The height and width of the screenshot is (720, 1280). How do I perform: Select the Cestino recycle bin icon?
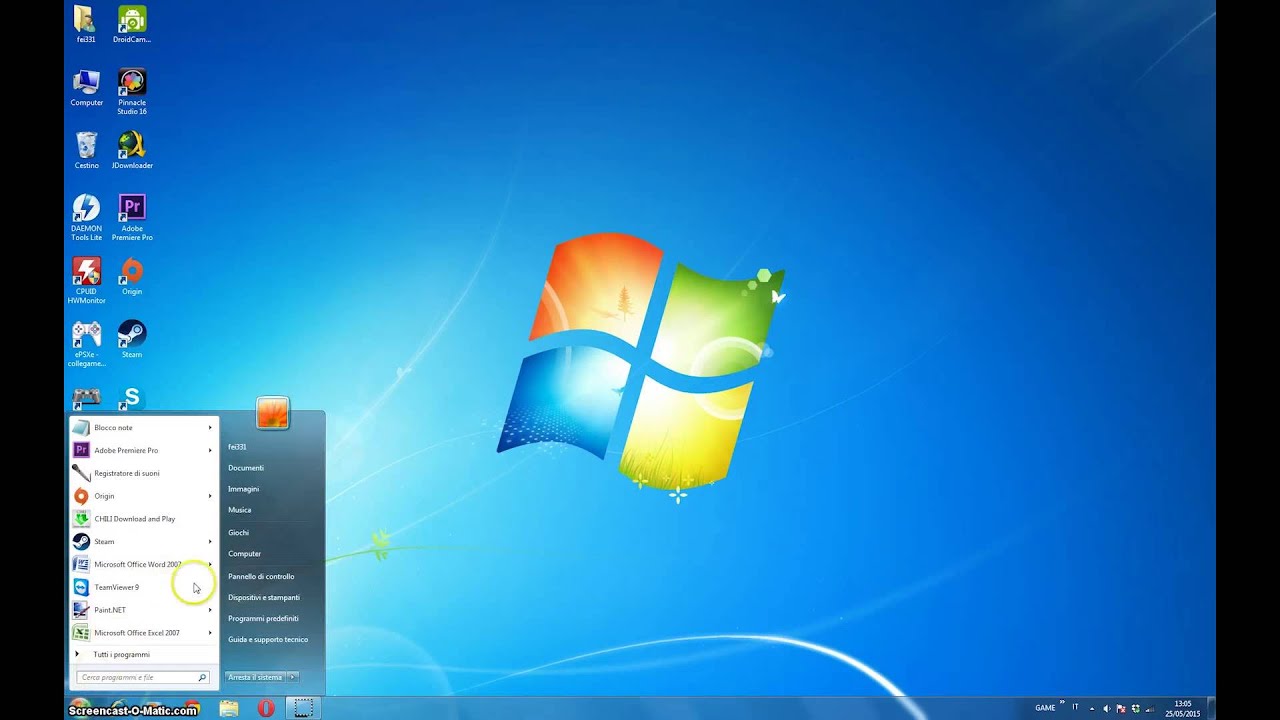point(86,151)
